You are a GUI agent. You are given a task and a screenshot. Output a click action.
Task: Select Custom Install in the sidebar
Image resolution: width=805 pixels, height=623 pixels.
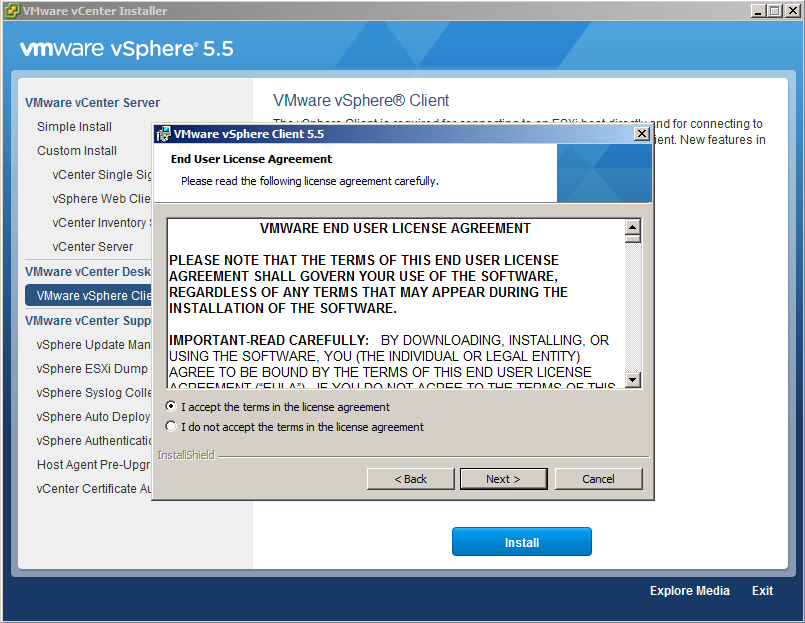tap(77, 151)
